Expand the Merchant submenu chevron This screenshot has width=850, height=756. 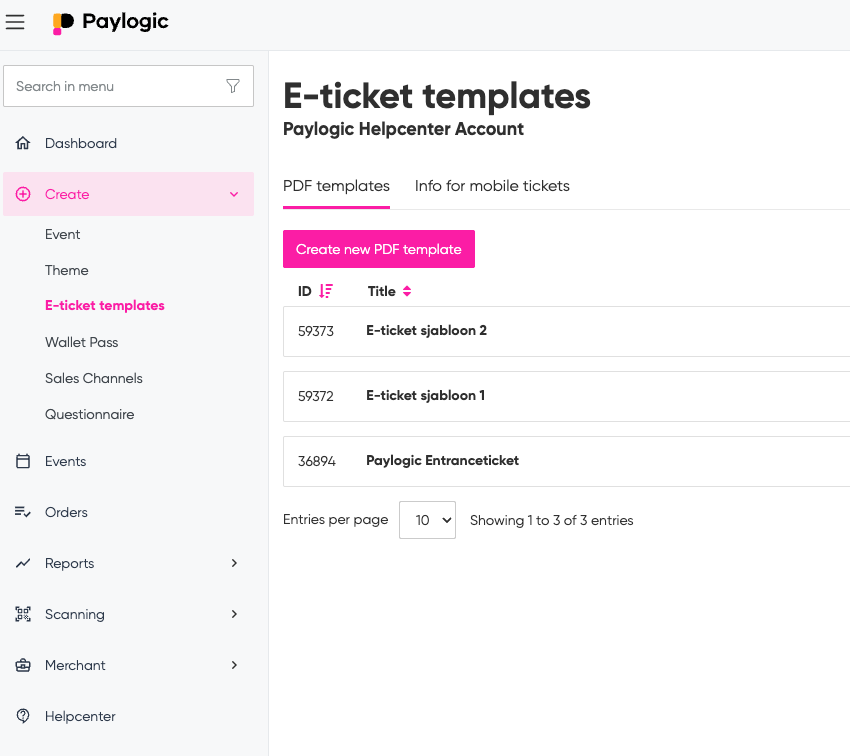point(234,665)
